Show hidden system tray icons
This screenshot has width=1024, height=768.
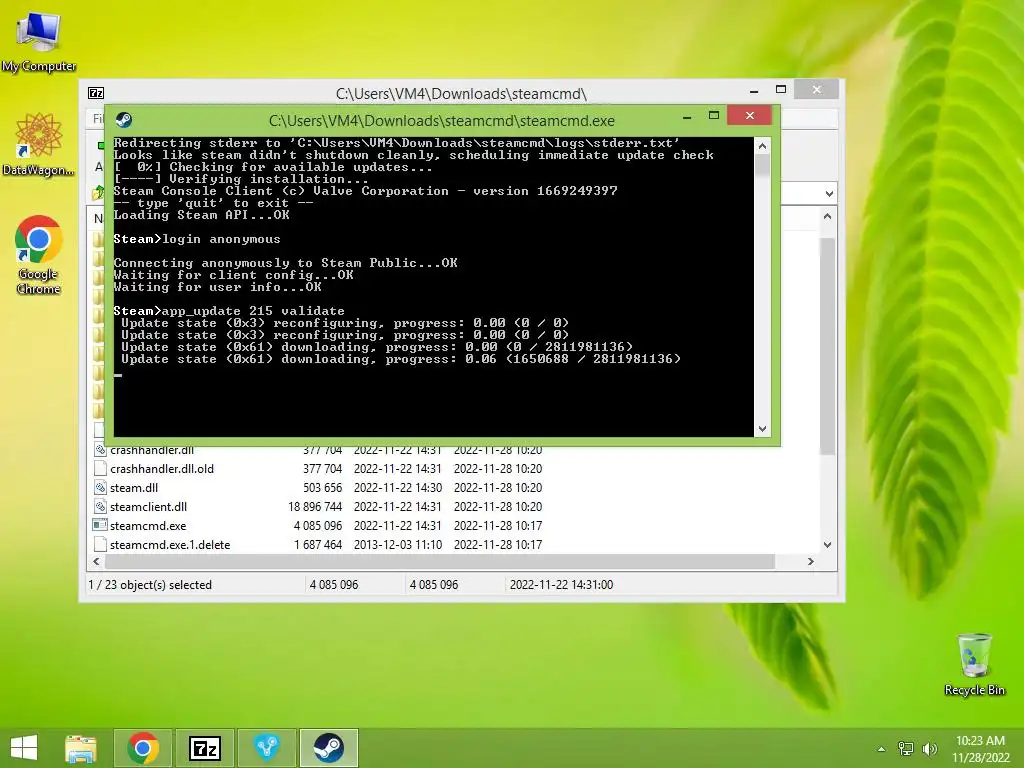(x=881, y=748)
